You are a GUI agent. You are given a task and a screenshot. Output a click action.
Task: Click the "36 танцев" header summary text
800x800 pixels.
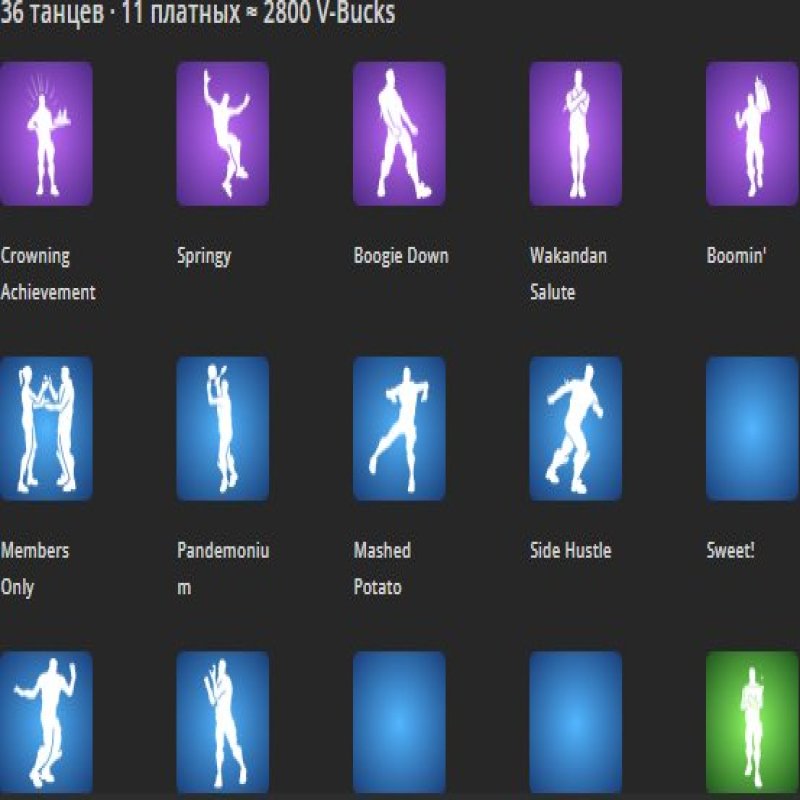tap(52, 16)
